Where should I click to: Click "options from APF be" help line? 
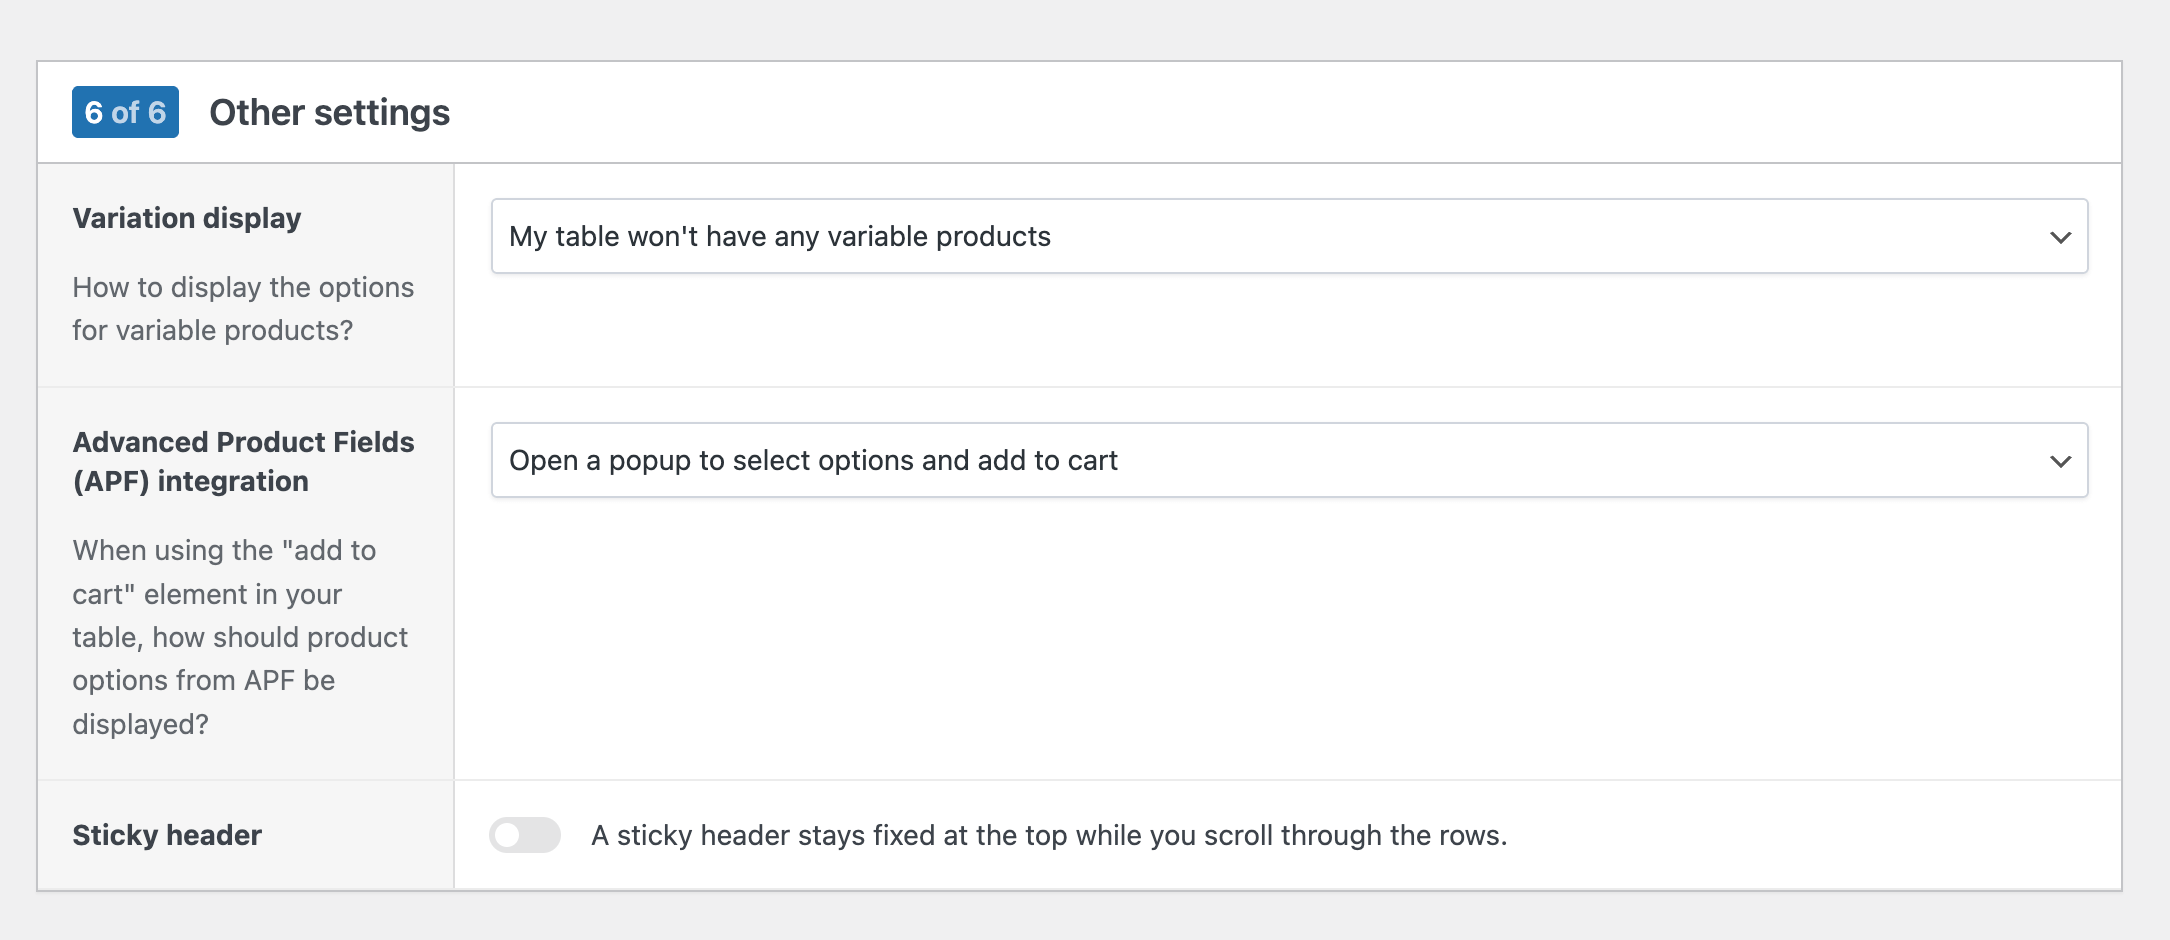[x=203, y=680]
